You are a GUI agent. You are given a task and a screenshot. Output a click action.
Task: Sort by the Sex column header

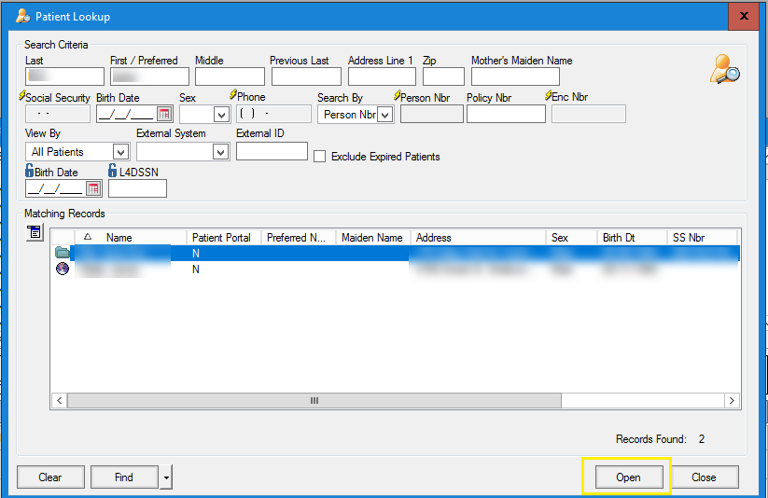pyautogui.click(x=572, y=237)
